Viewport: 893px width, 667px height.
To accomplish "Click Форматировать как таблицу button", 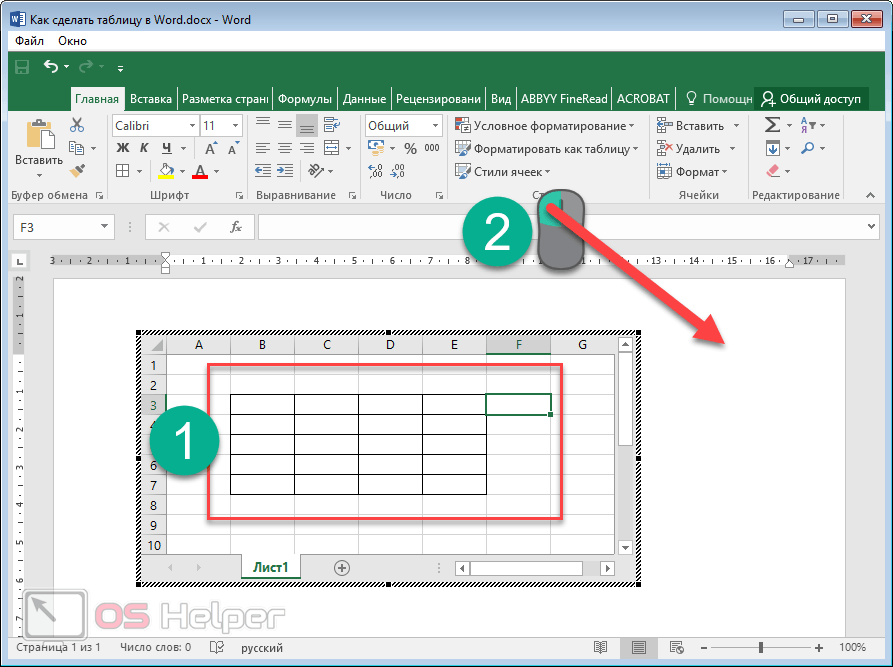I will (547, 148).
